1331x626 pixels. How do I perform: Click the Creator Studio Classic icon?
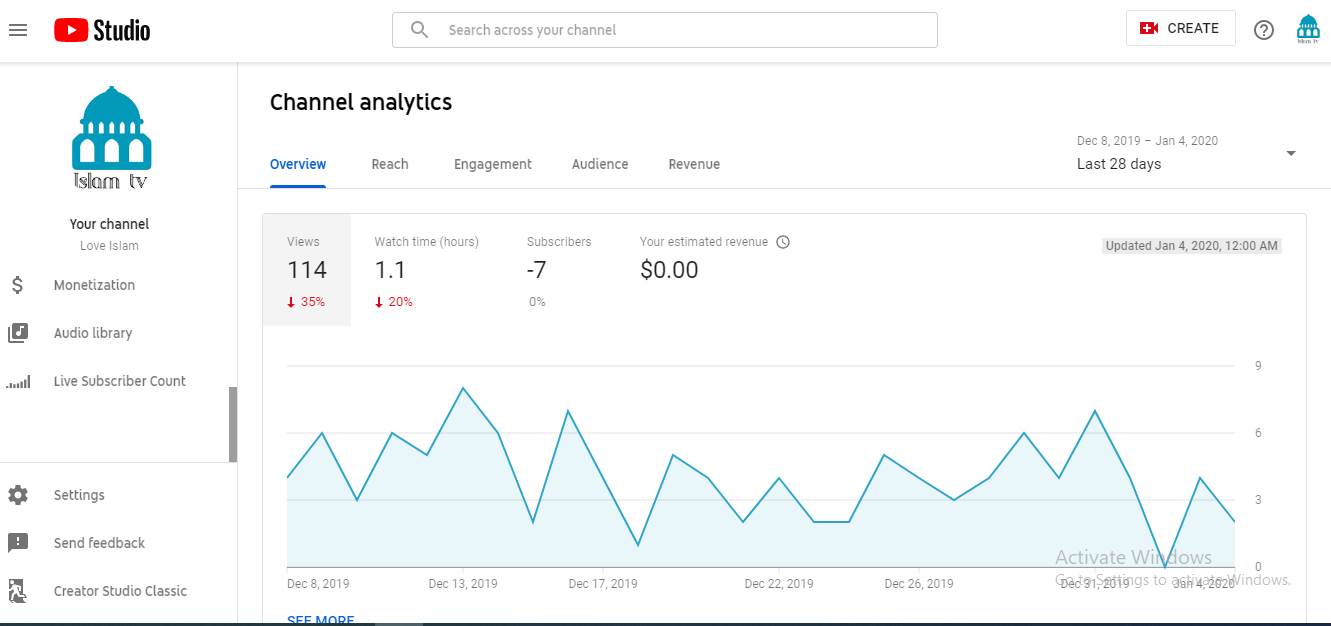click(18, 591)
